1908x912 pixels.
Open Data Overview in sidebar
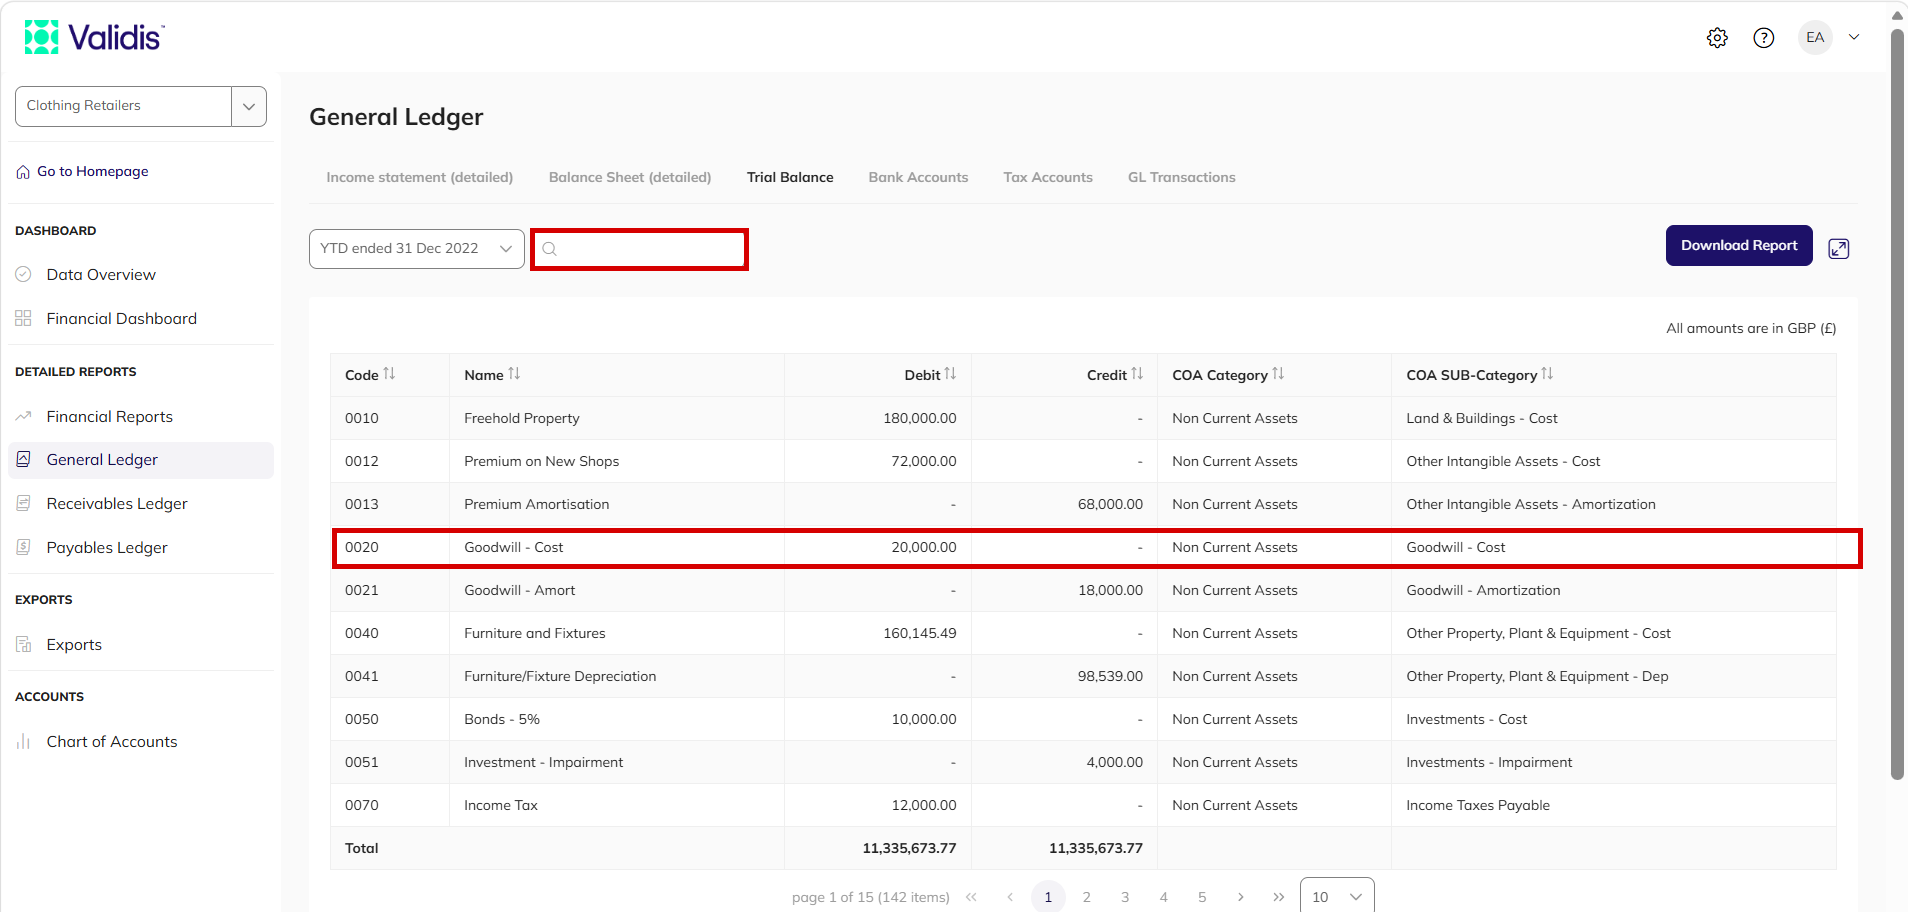pos(101,275)
